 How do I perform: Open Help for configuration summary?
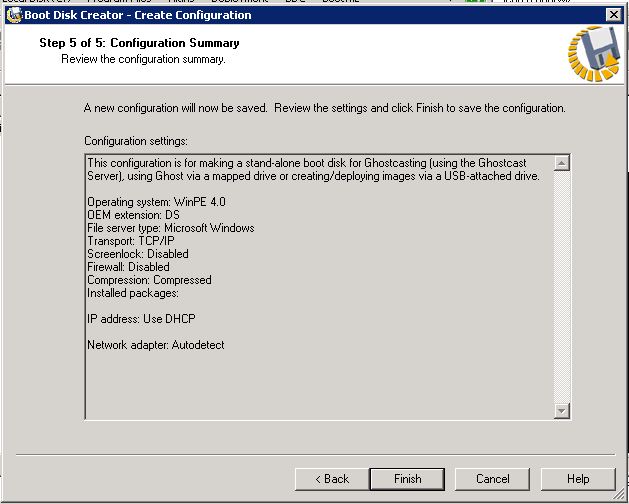tap(578, 479)
